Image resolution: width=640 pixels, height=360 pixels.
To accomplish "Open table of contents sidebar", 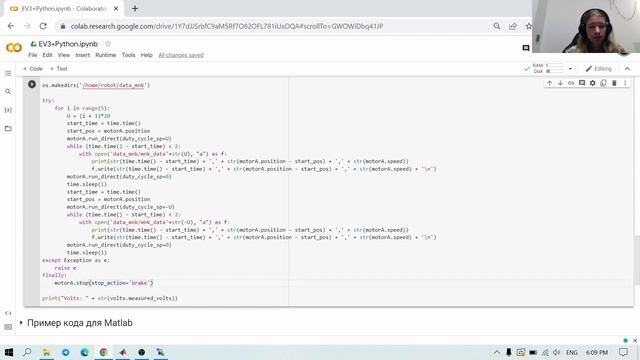I will (8, 73).
